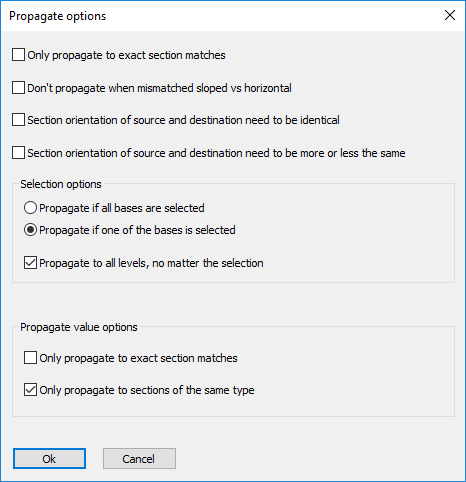The height and width of the screenshot is (482, 466).
Task: Uncheck 'Propagate to all levels, no matter the selection'
Action: (30, 263)
